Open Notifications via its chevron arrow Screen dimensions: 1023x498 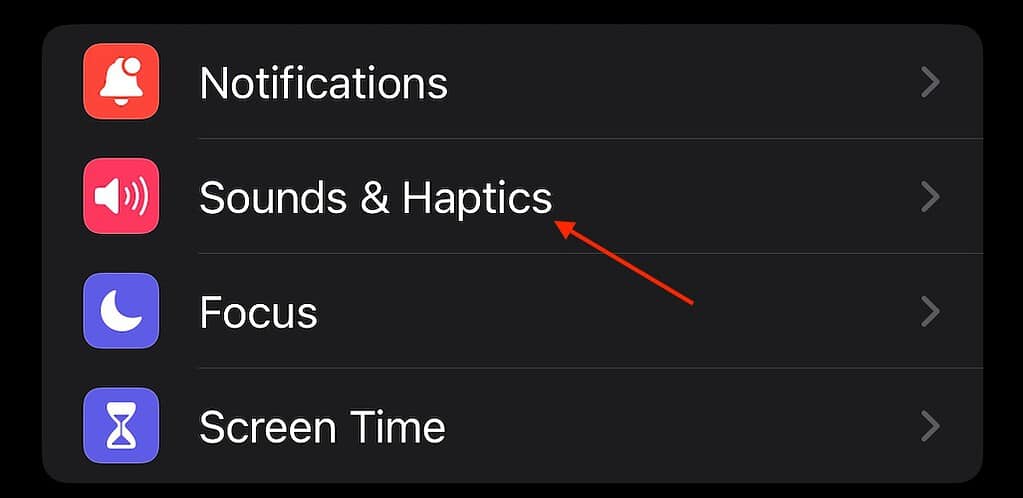(x=930, y=83)
